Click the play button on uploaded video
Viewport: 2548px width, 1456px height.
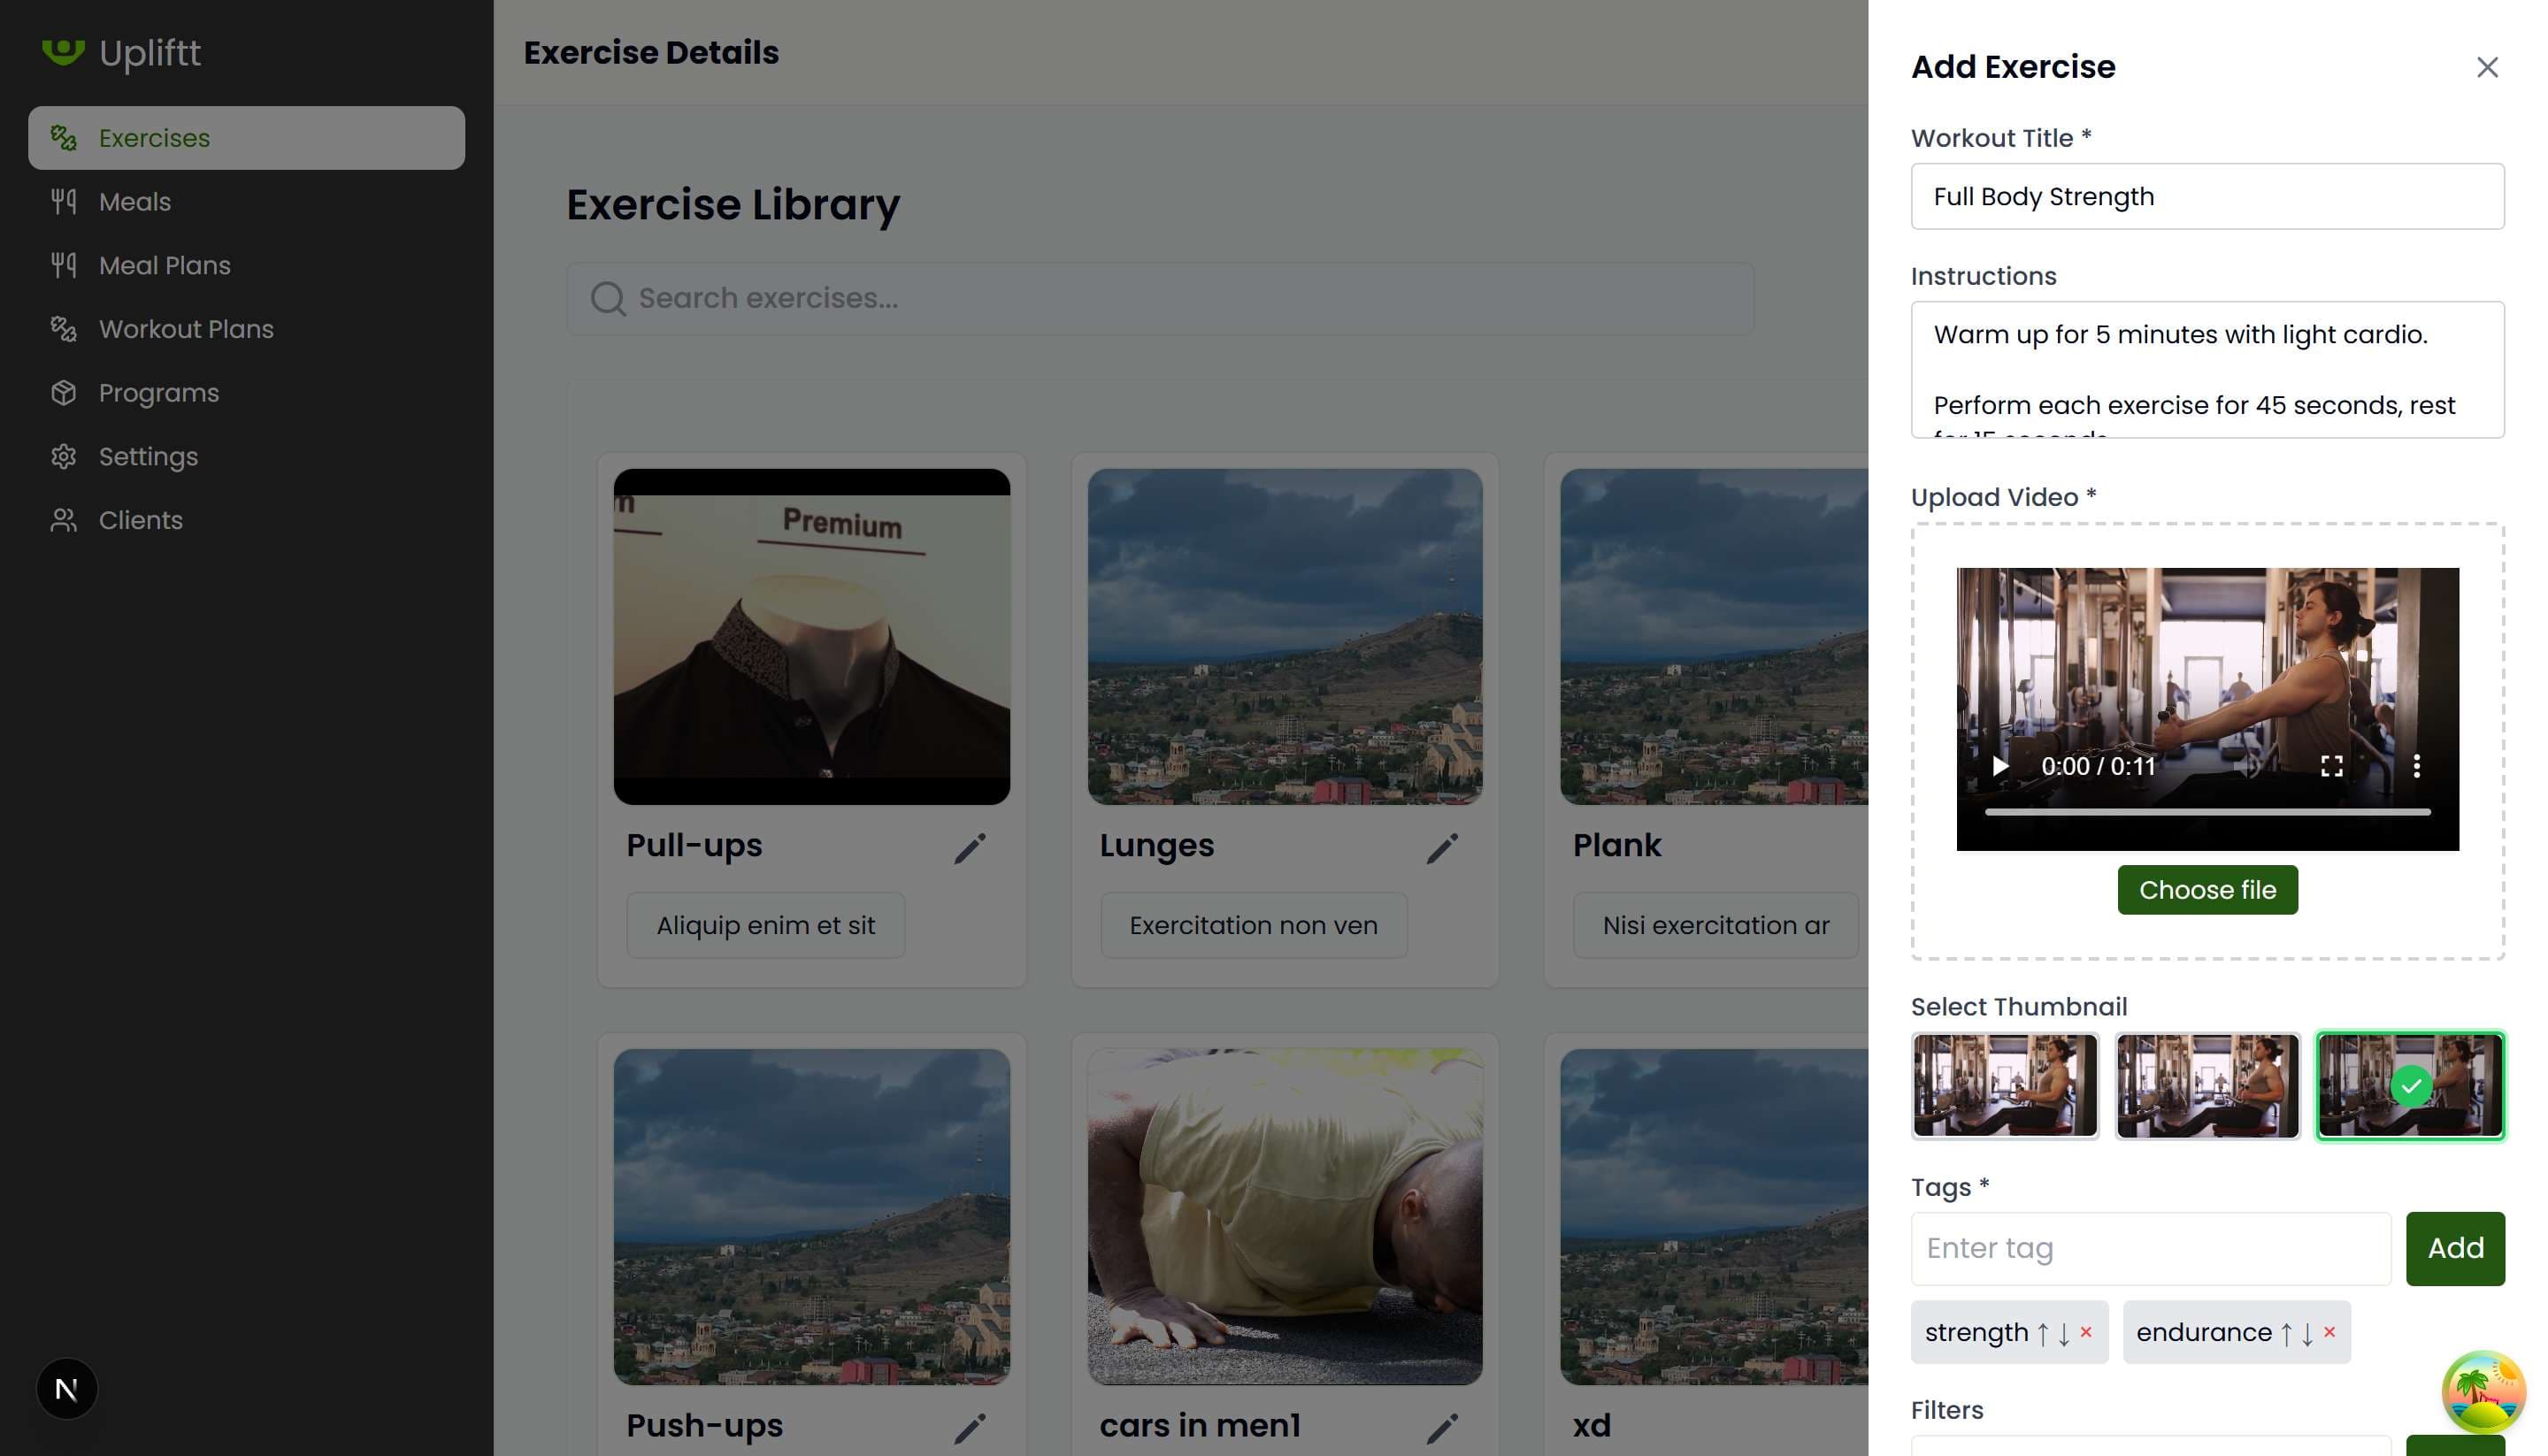[2000, 766]
